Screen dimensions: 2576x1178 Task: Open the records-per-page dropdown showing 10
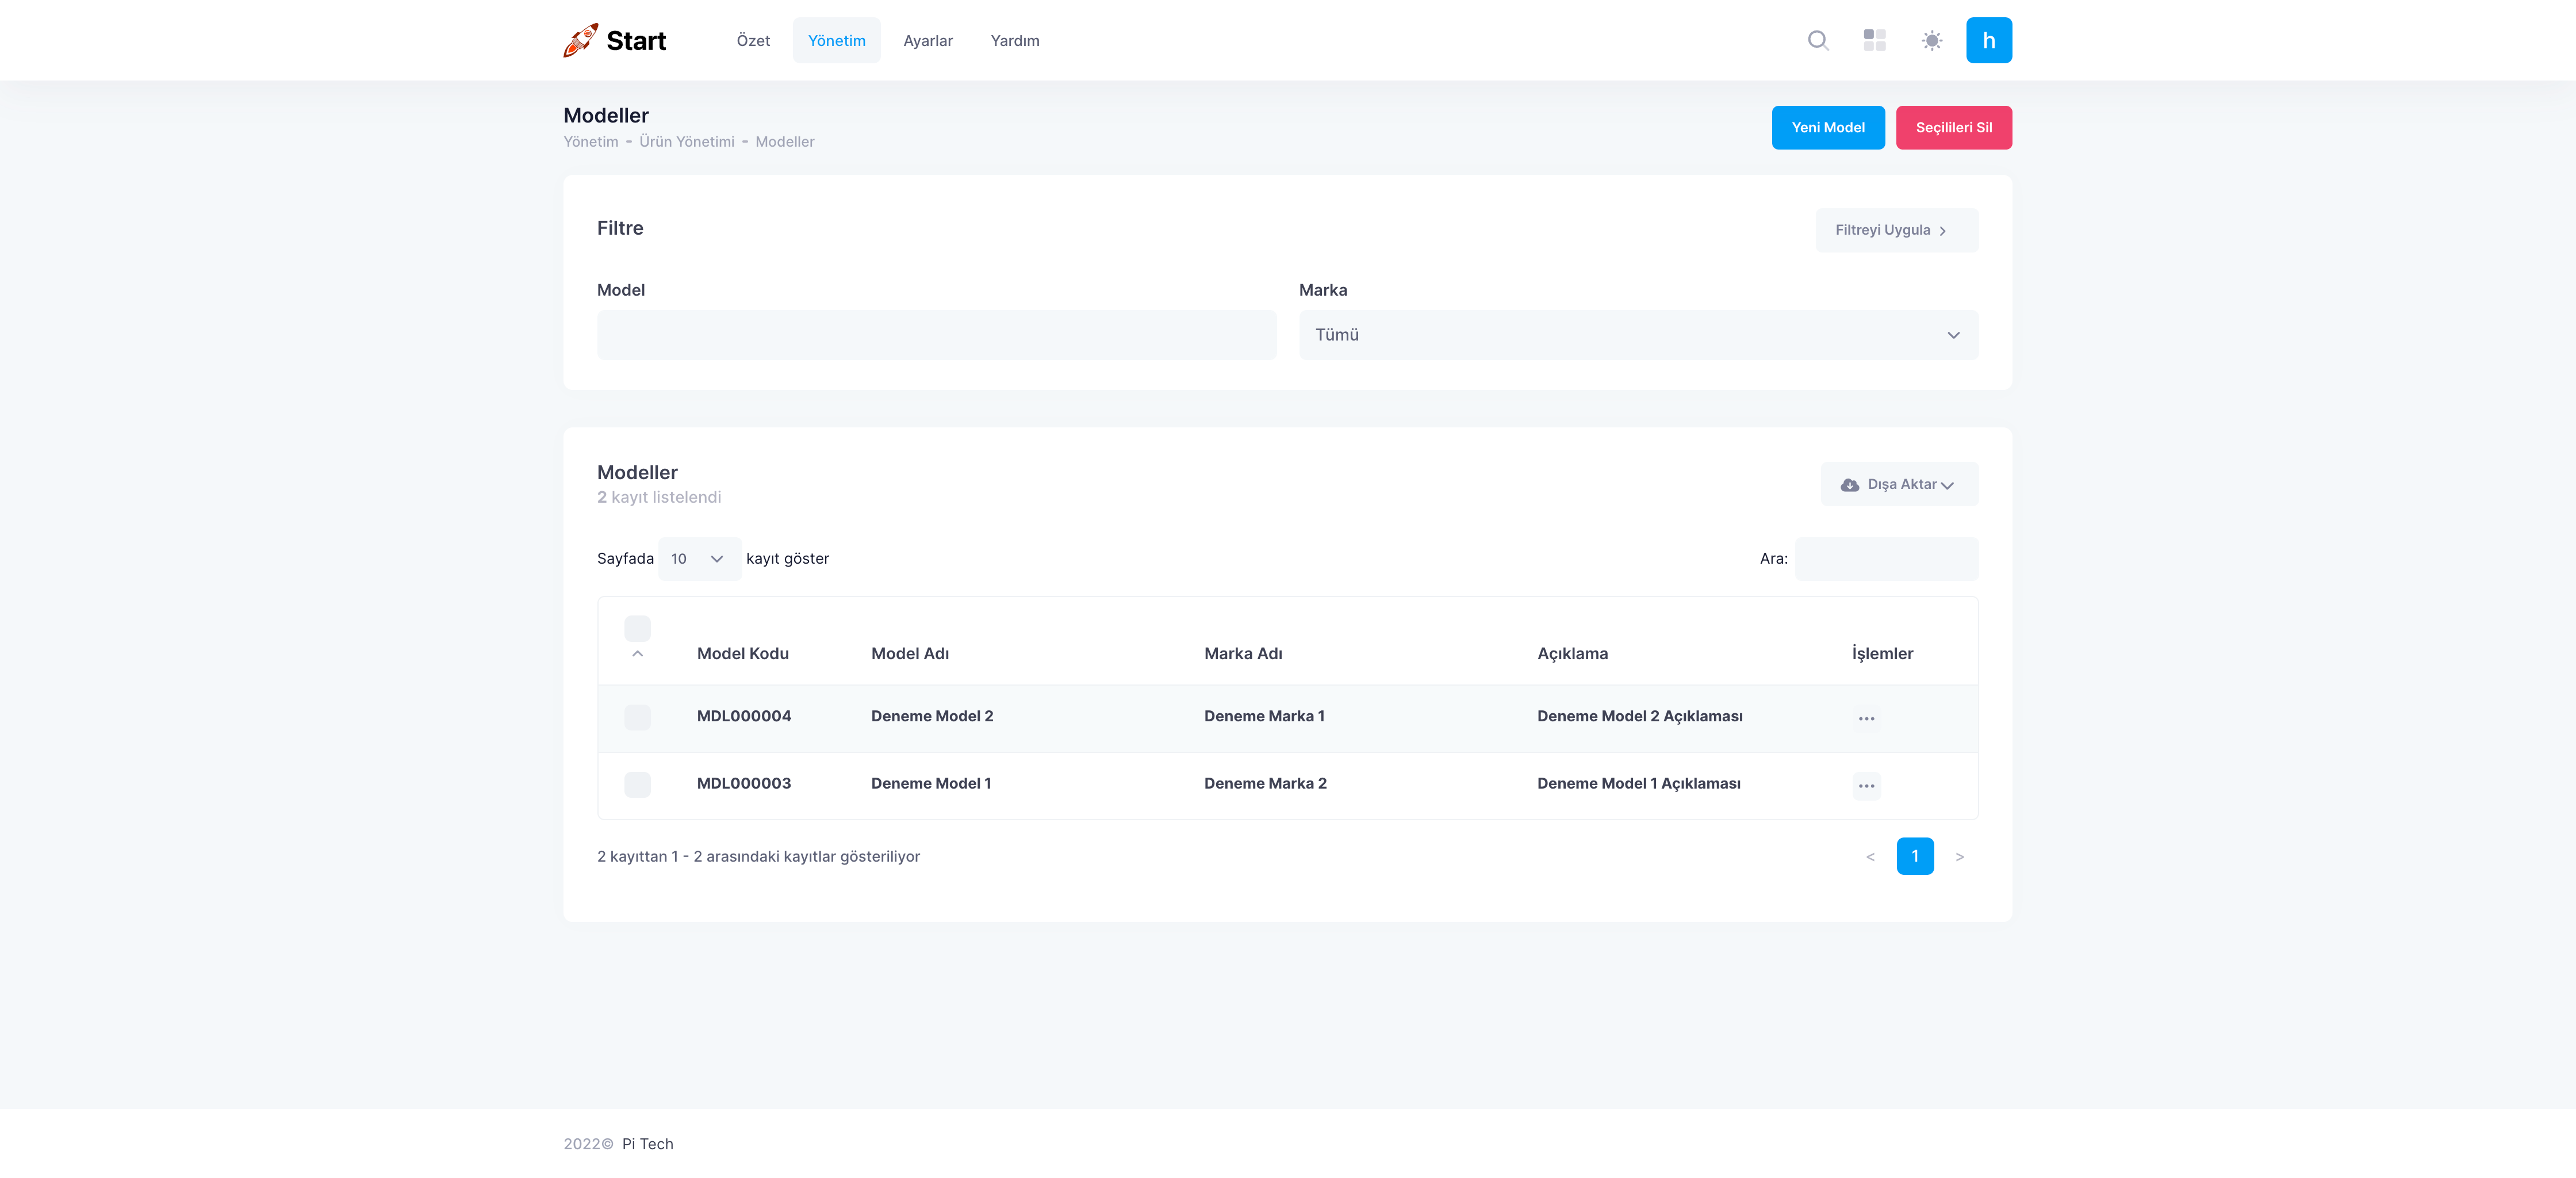[698, 559]
